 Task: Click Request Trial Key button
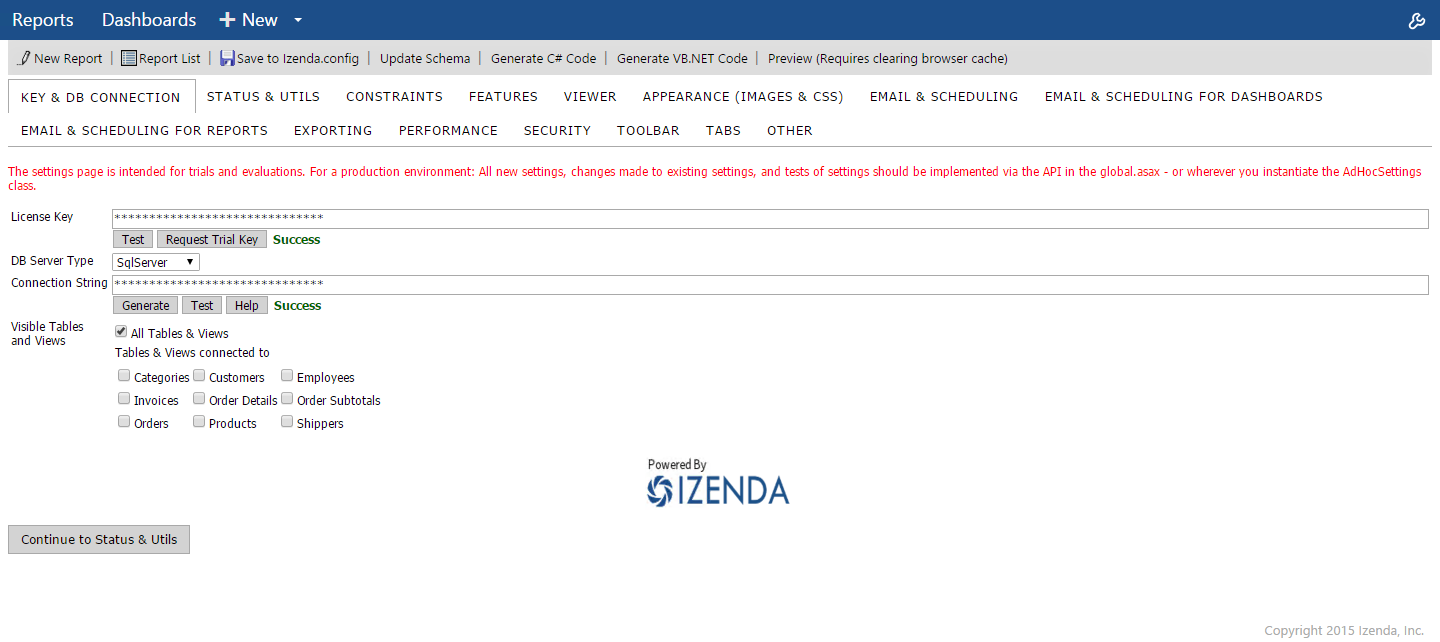pos(212,240)
